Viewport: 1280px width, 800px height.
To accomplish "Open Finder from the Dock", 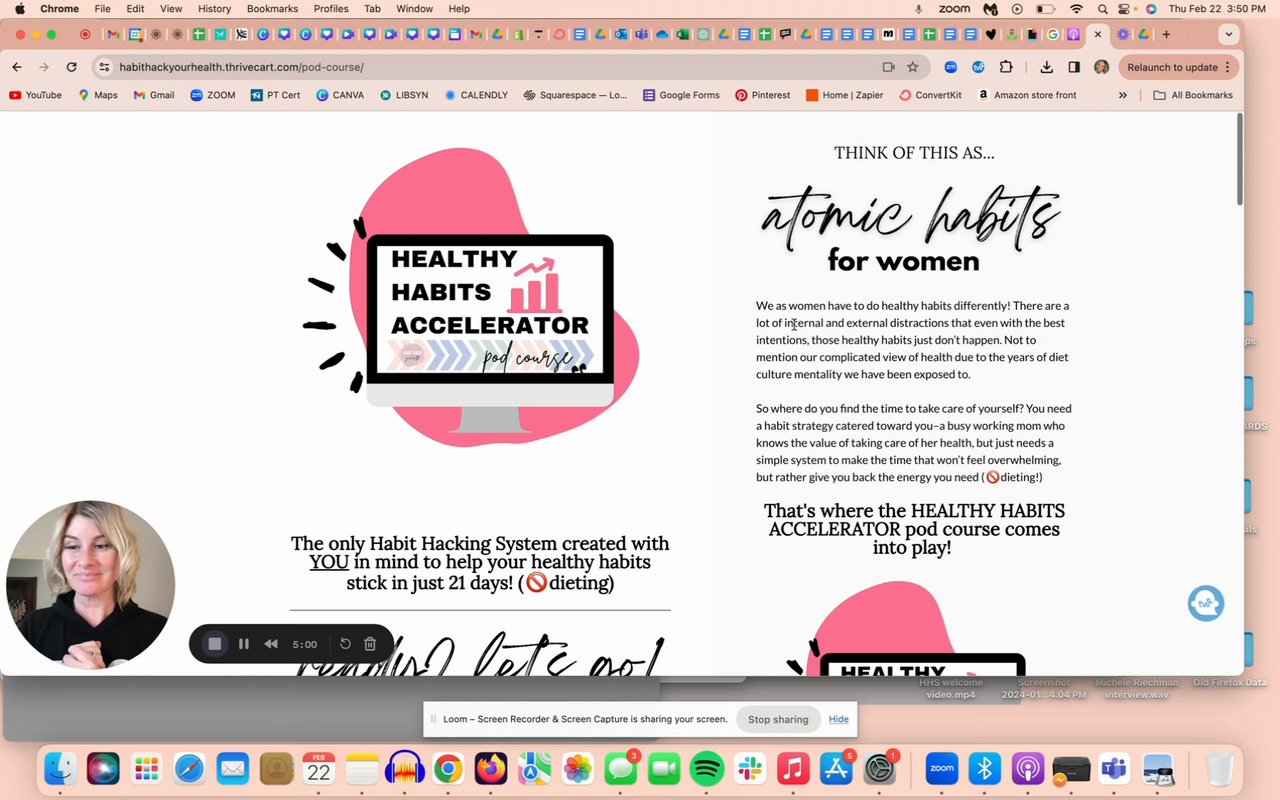I will [60, 768].
